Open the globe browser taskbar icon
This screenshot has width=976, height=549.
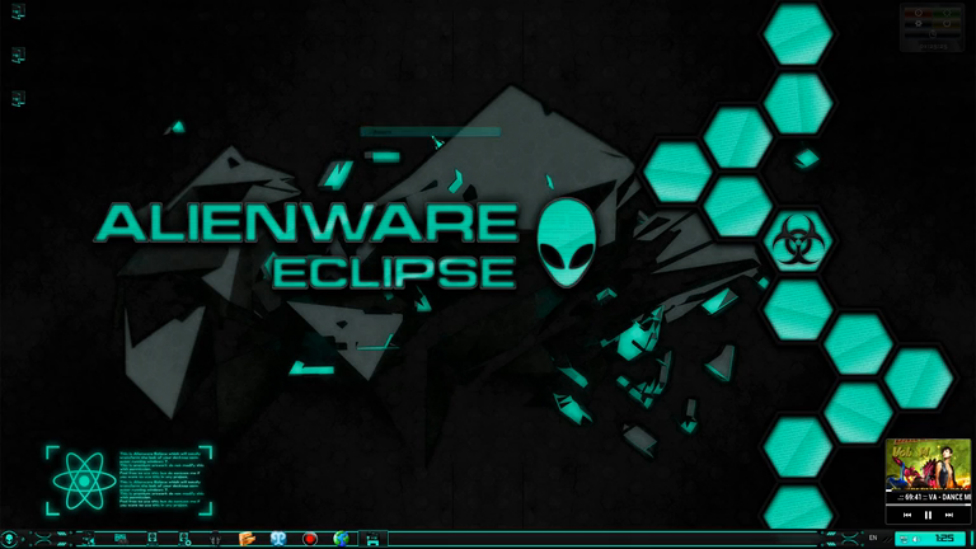click(x=341, y=538)
